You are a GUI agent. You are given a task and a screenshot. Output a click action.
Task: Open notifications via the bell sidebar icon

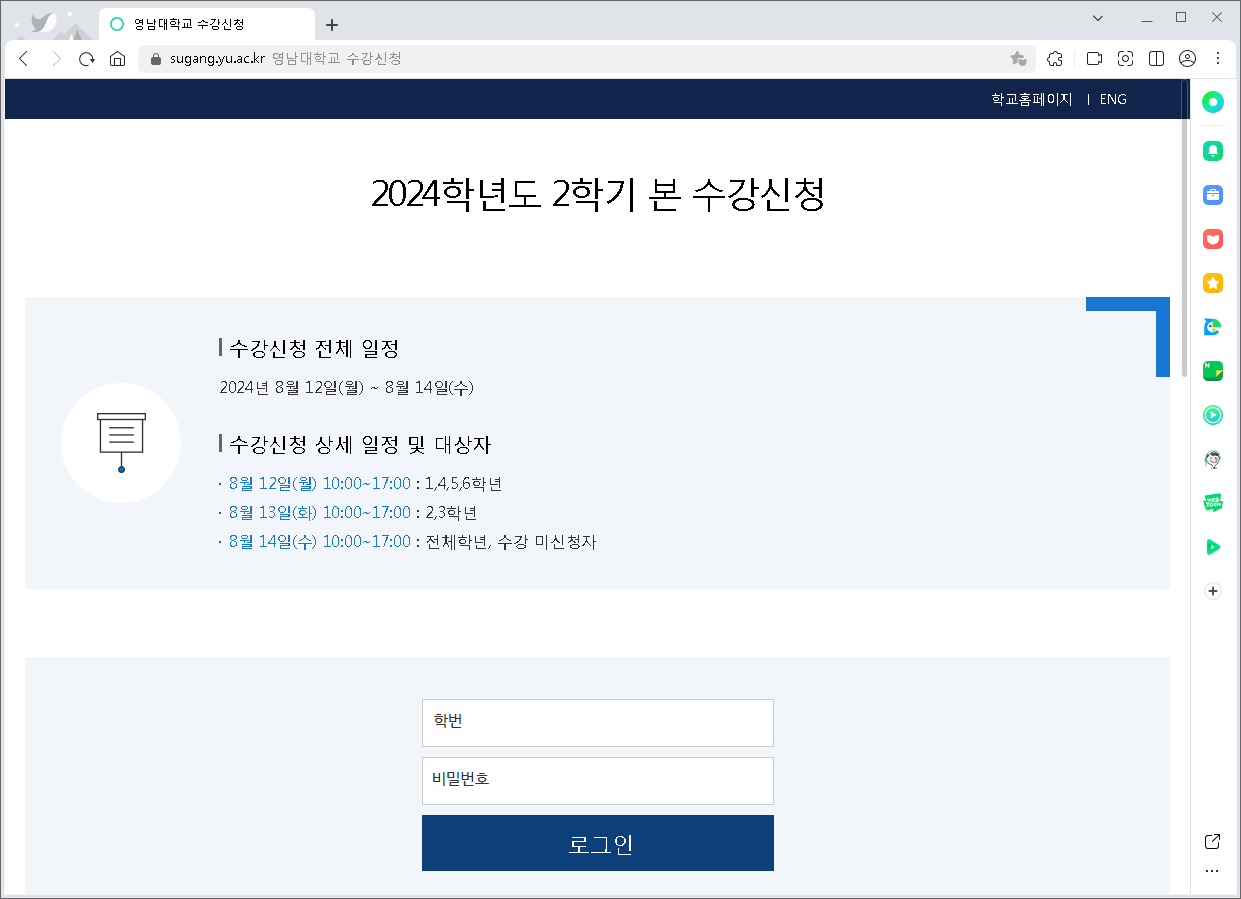point(1212,151)
